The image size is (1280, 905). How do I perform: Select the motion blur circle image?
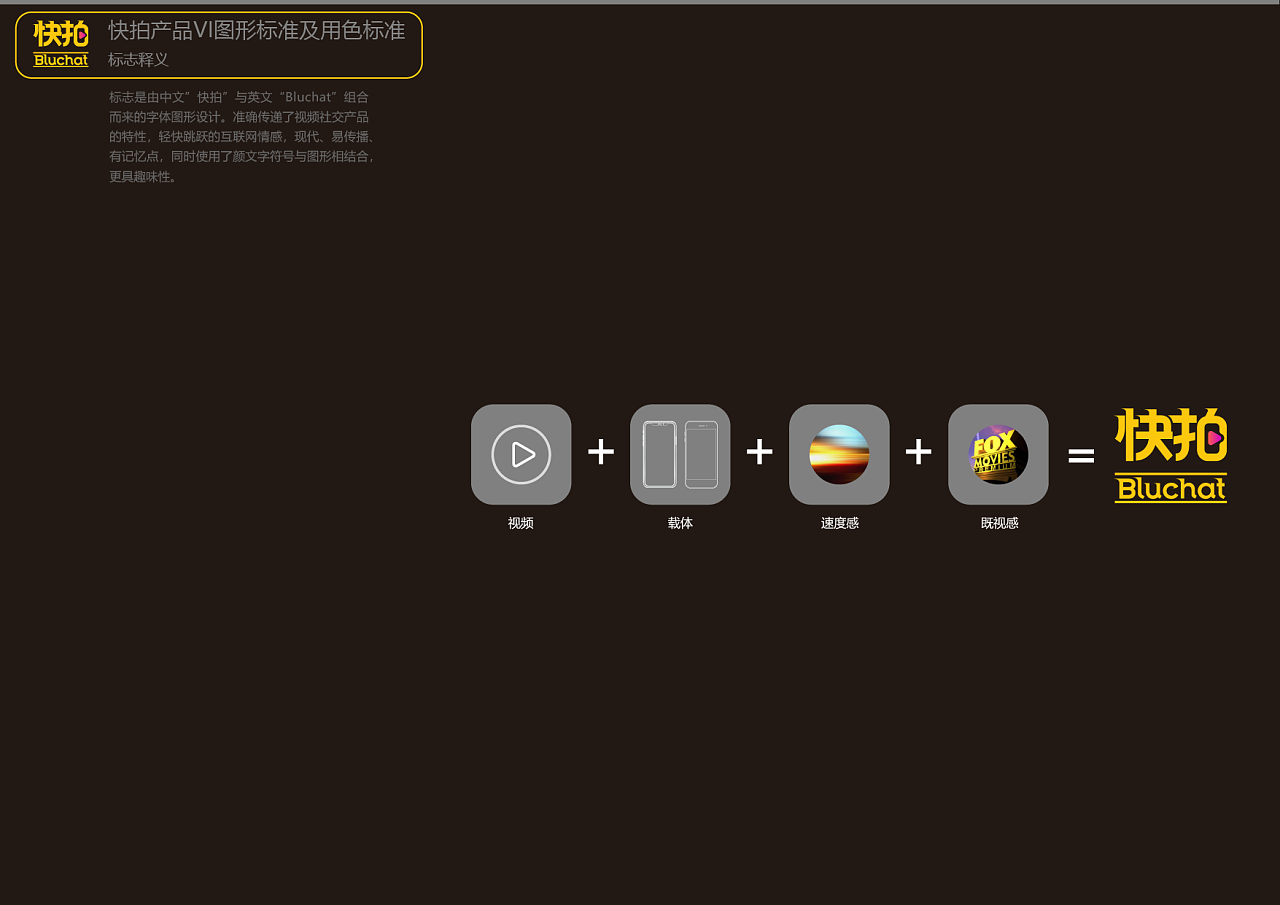click(839, 454)
